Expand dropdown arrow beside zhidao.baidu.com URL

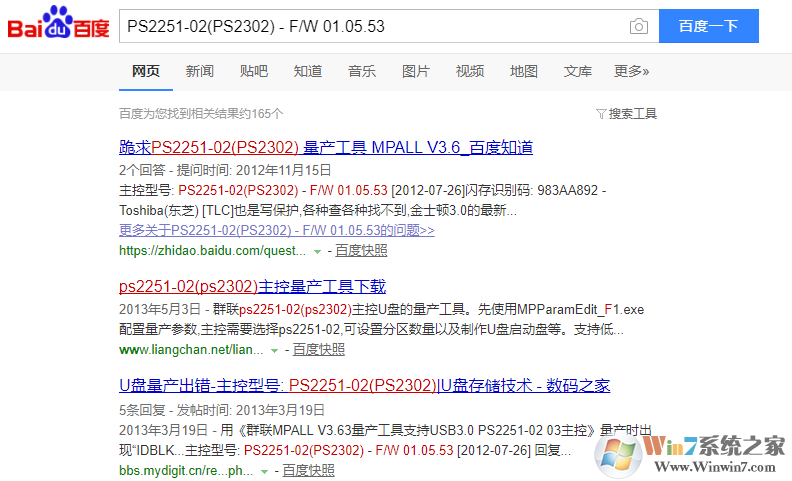coord(317,252)
